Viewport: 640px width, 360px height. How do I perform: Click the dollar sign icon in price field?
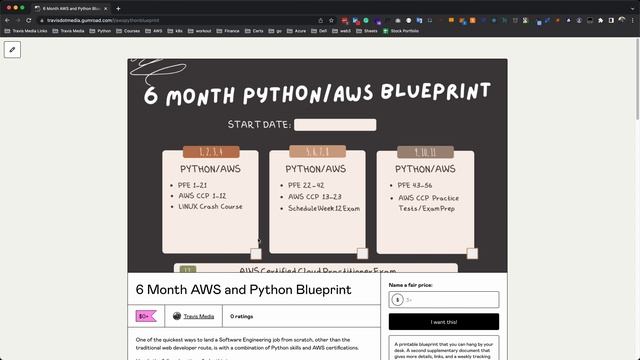click(398, 300)
